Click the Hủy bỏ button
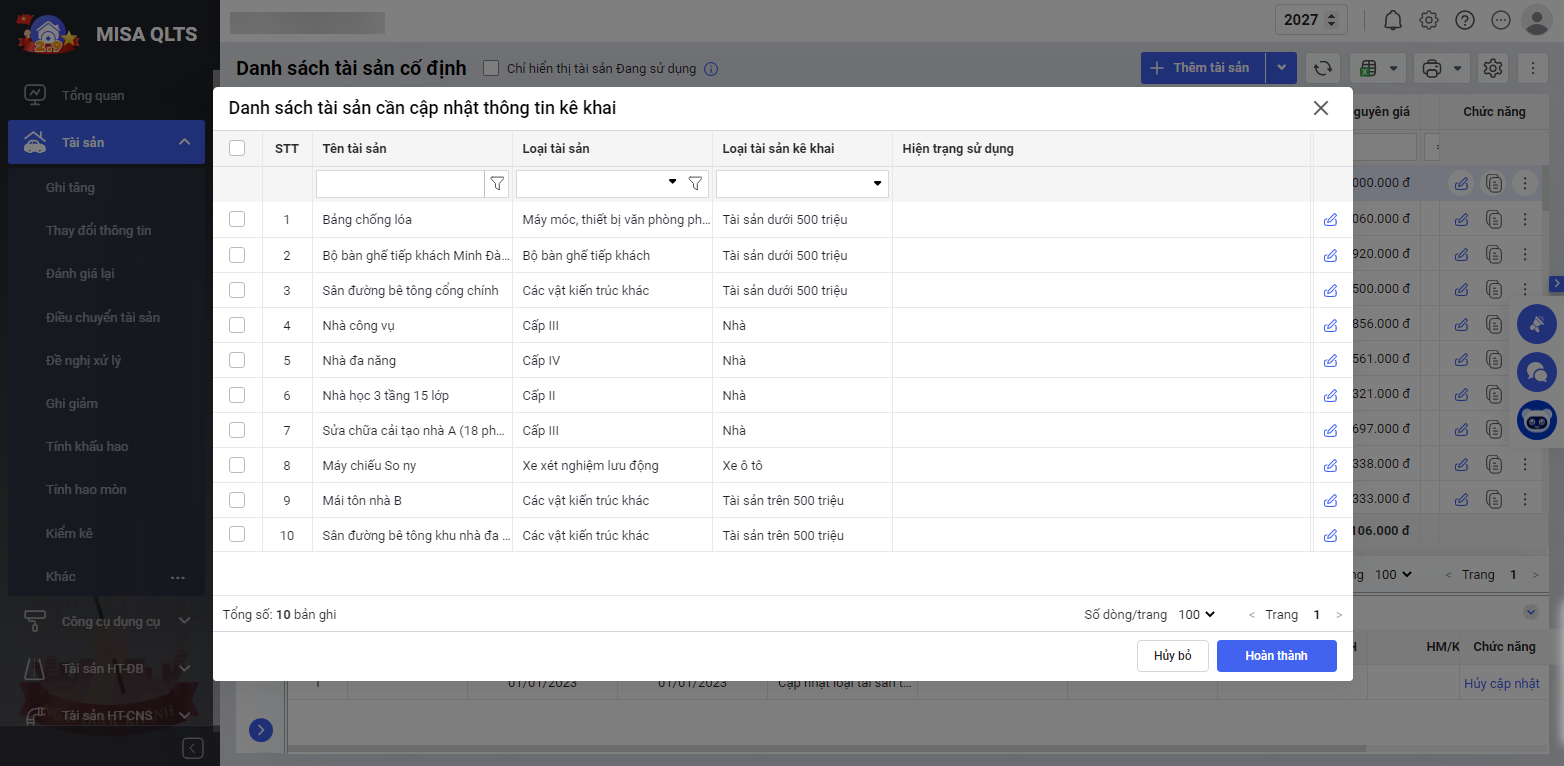The width and height of the screenshot is (1564, 766). (x=1172, y=656)
